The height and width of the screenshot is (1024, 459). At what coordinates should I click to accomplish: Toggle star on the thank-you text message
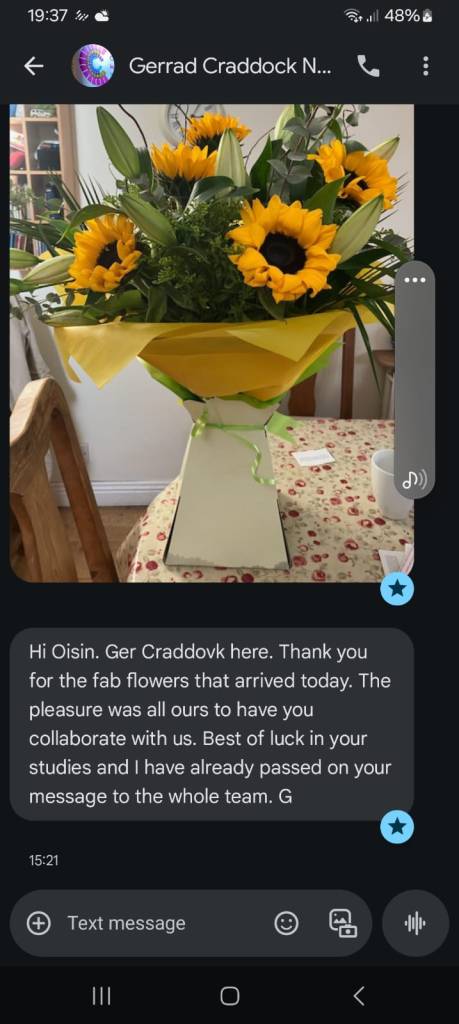[397, 827]
